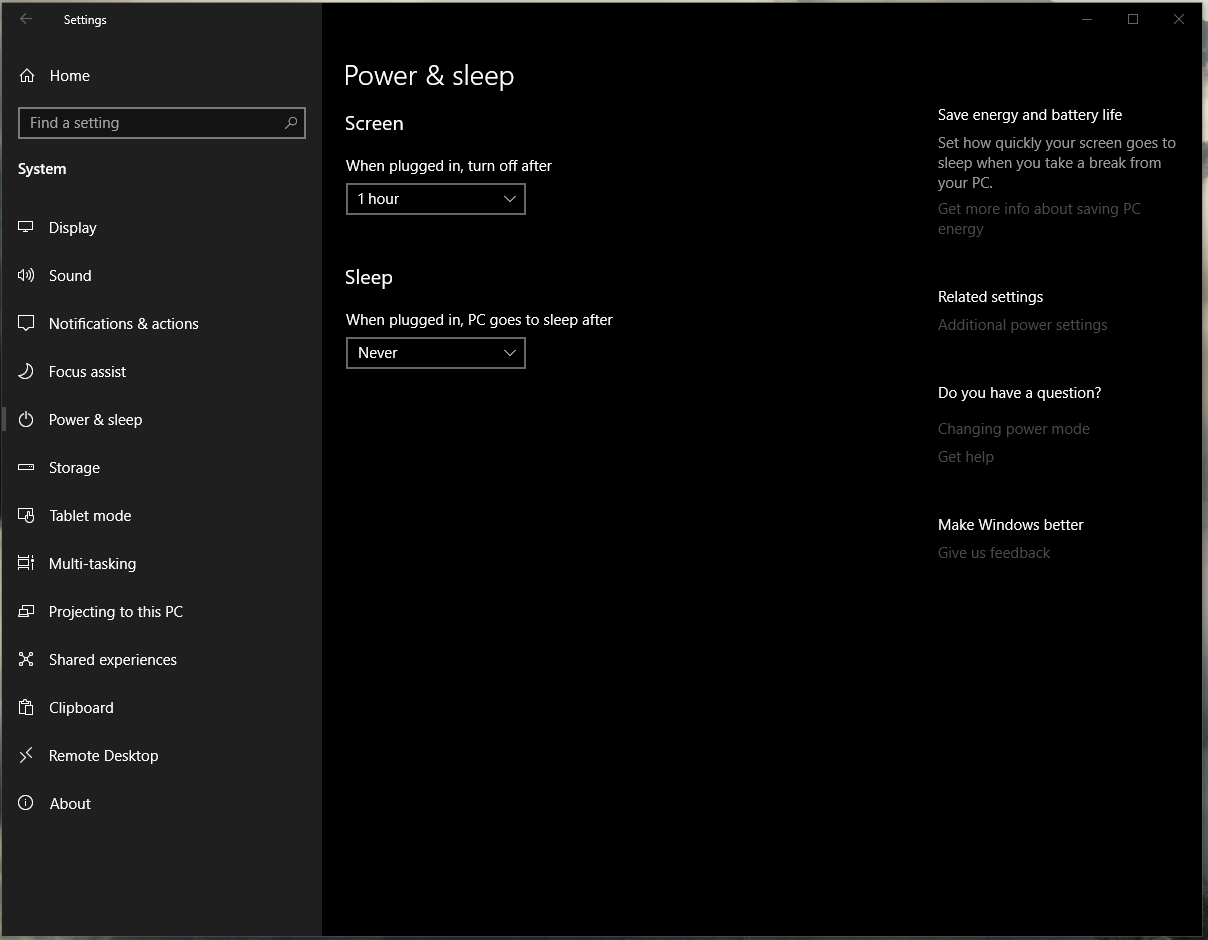Viewport: 1208px width, 940px height.
Task: Select Power & sleep label in sidebar
Action: point(96,420)
